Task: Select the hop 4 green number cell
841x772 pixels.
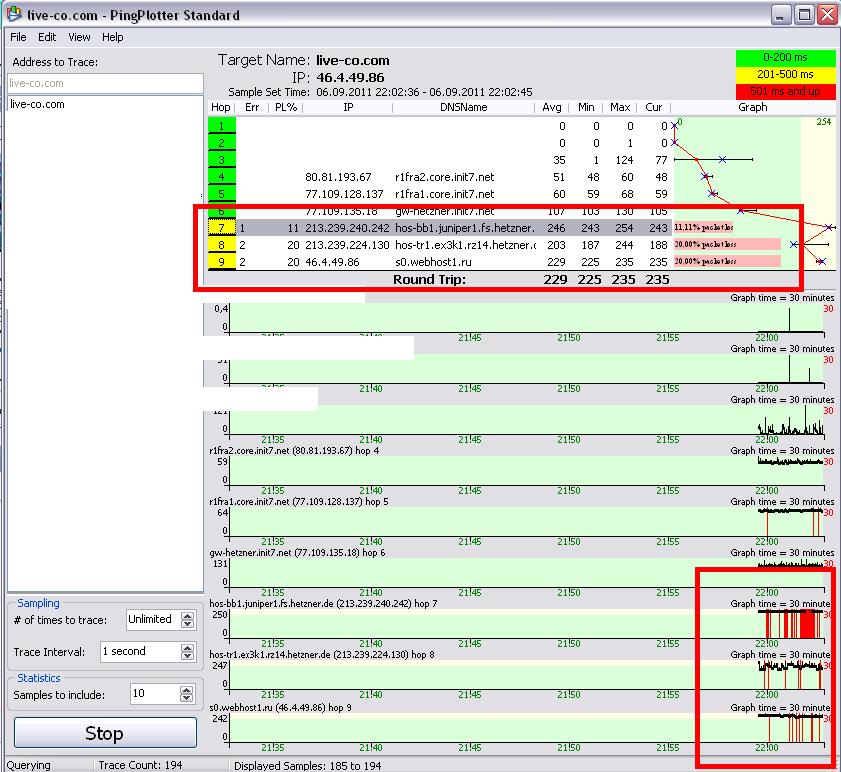Action: pos(221,177)
